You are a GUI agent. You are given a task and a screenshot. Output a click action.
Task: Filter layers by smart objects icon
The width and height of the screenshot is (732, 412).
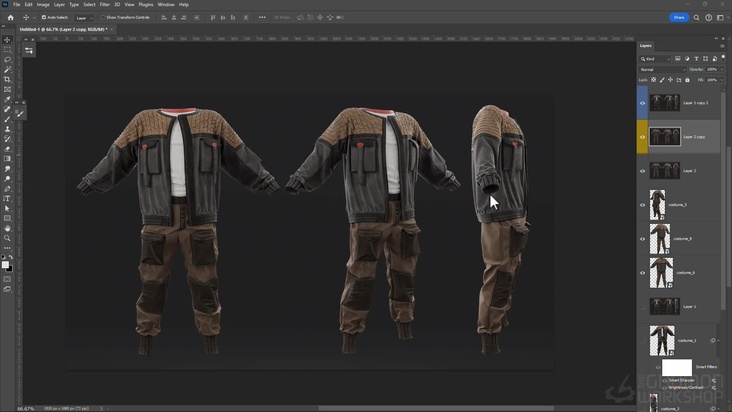point(714,59)
